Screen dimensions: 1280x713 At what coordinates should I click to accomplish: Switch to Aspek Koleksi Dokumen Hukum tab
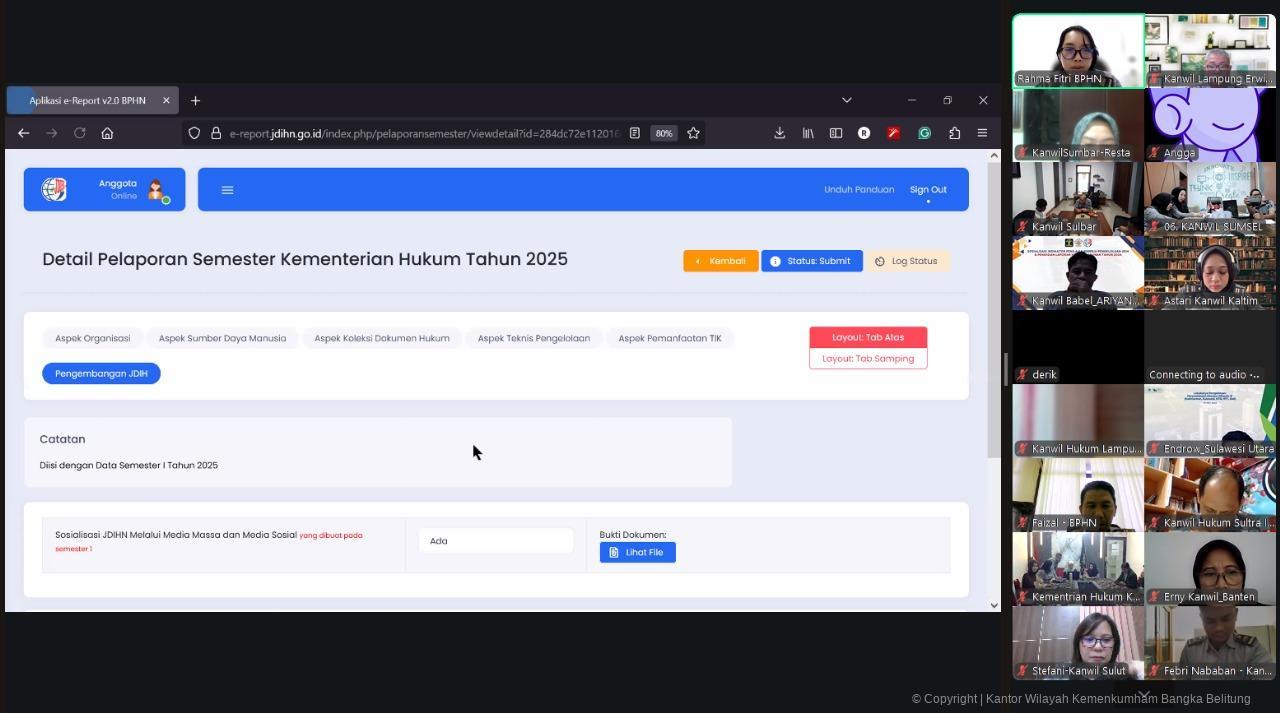click(381, 338)
